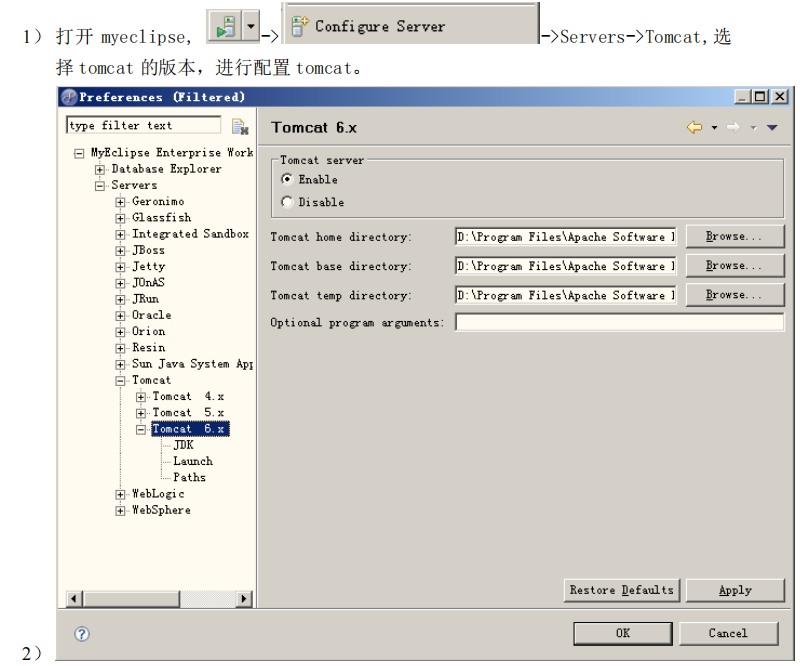Click the tree scrollbar right arrow
This screenshot has width=803, height=666.
244,598
